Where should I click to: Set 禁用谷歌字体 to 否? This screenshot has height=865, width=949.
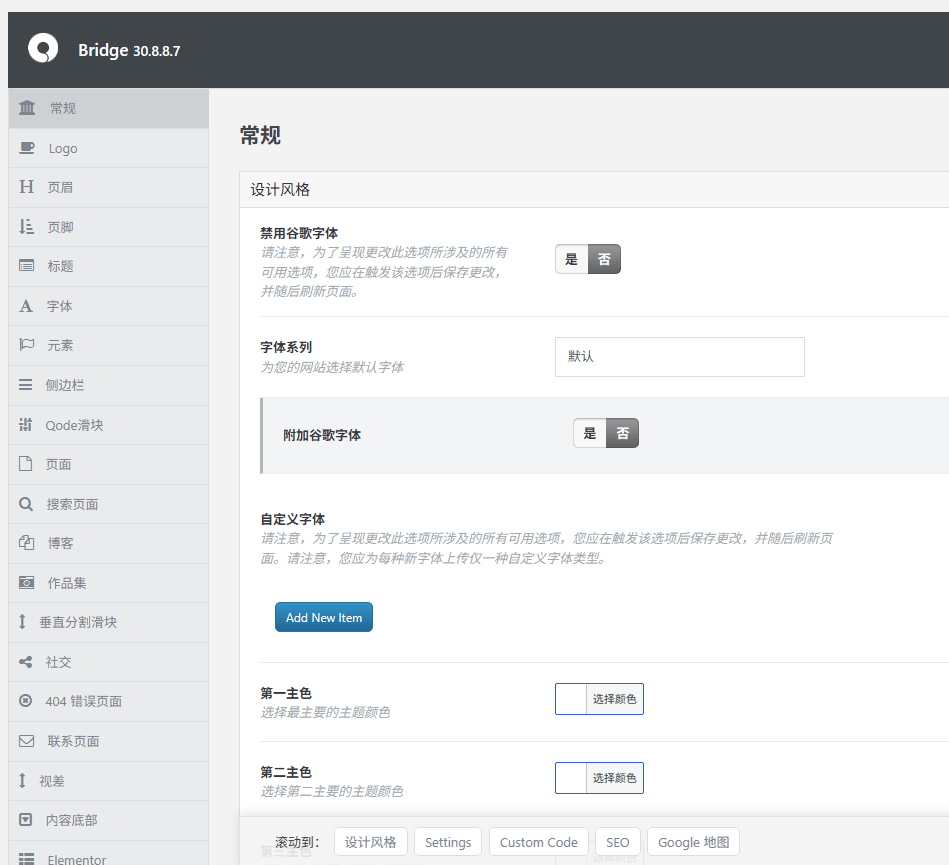(x=604, y=259)
